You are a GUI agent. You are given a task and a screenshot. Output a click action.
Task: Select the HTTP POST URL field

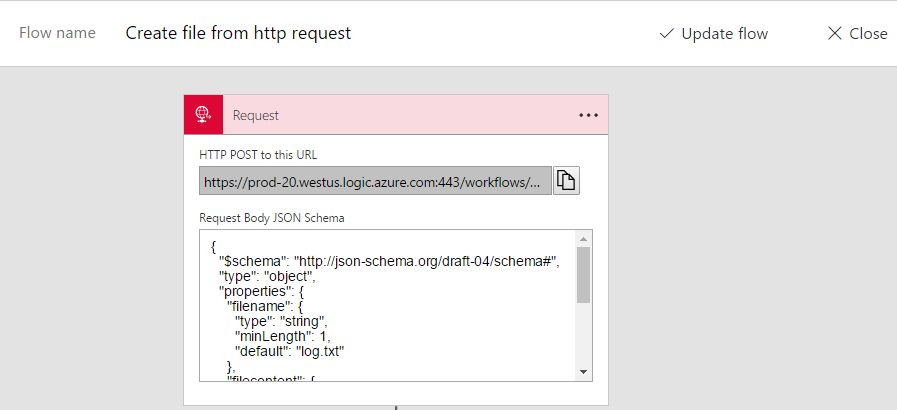coord(375,181)
